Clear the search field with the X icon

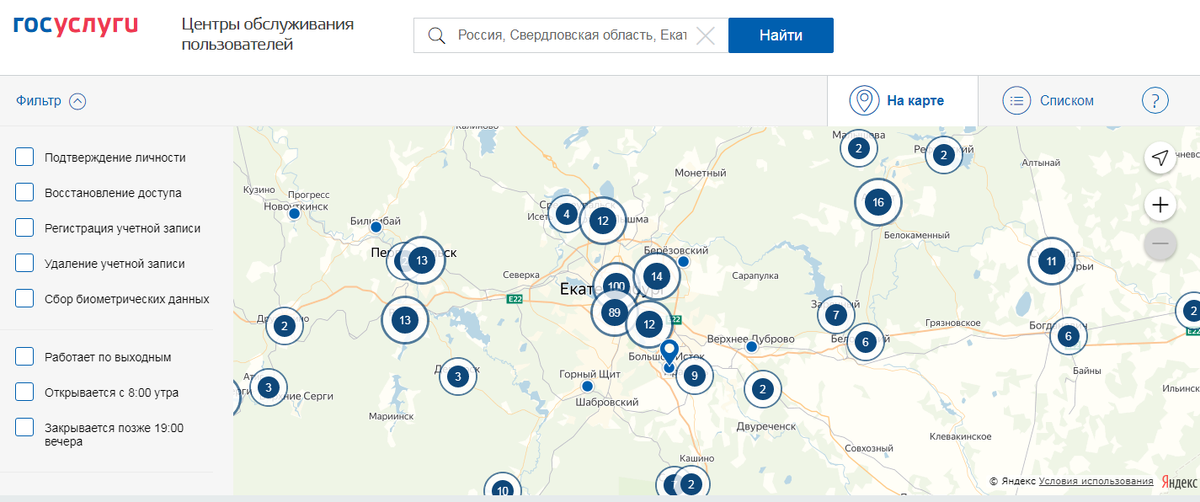705,36
